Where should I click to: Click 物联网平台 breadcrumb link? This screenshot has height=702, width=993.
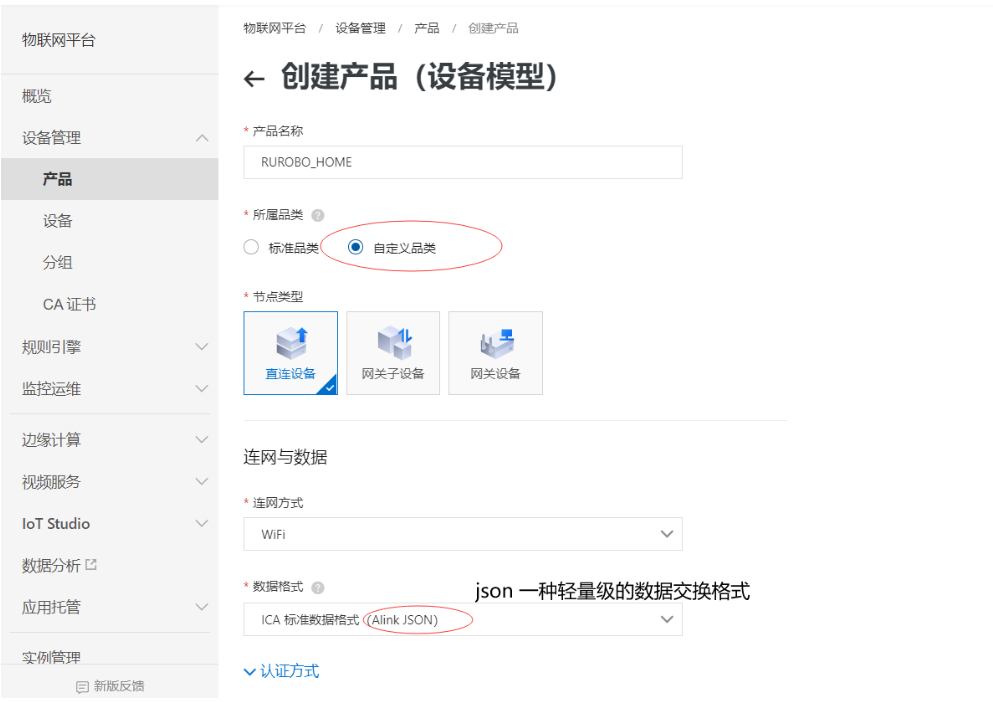(x=275, y=28)
